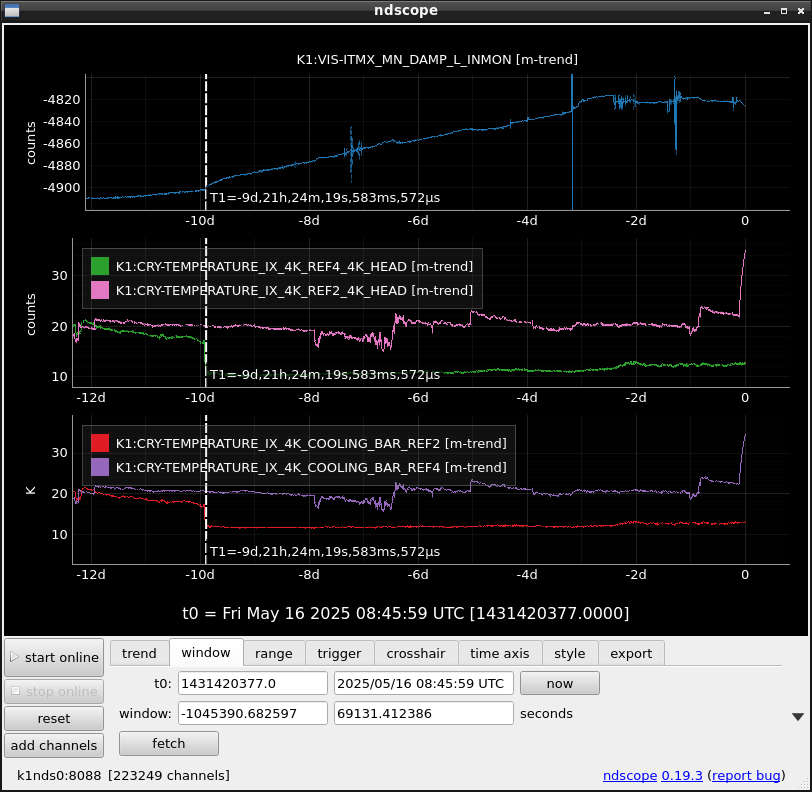Viewport: 812px width, 792px height.
Task: Click the -4900 tick on the top y-axis
Action: tap(62, 188)
